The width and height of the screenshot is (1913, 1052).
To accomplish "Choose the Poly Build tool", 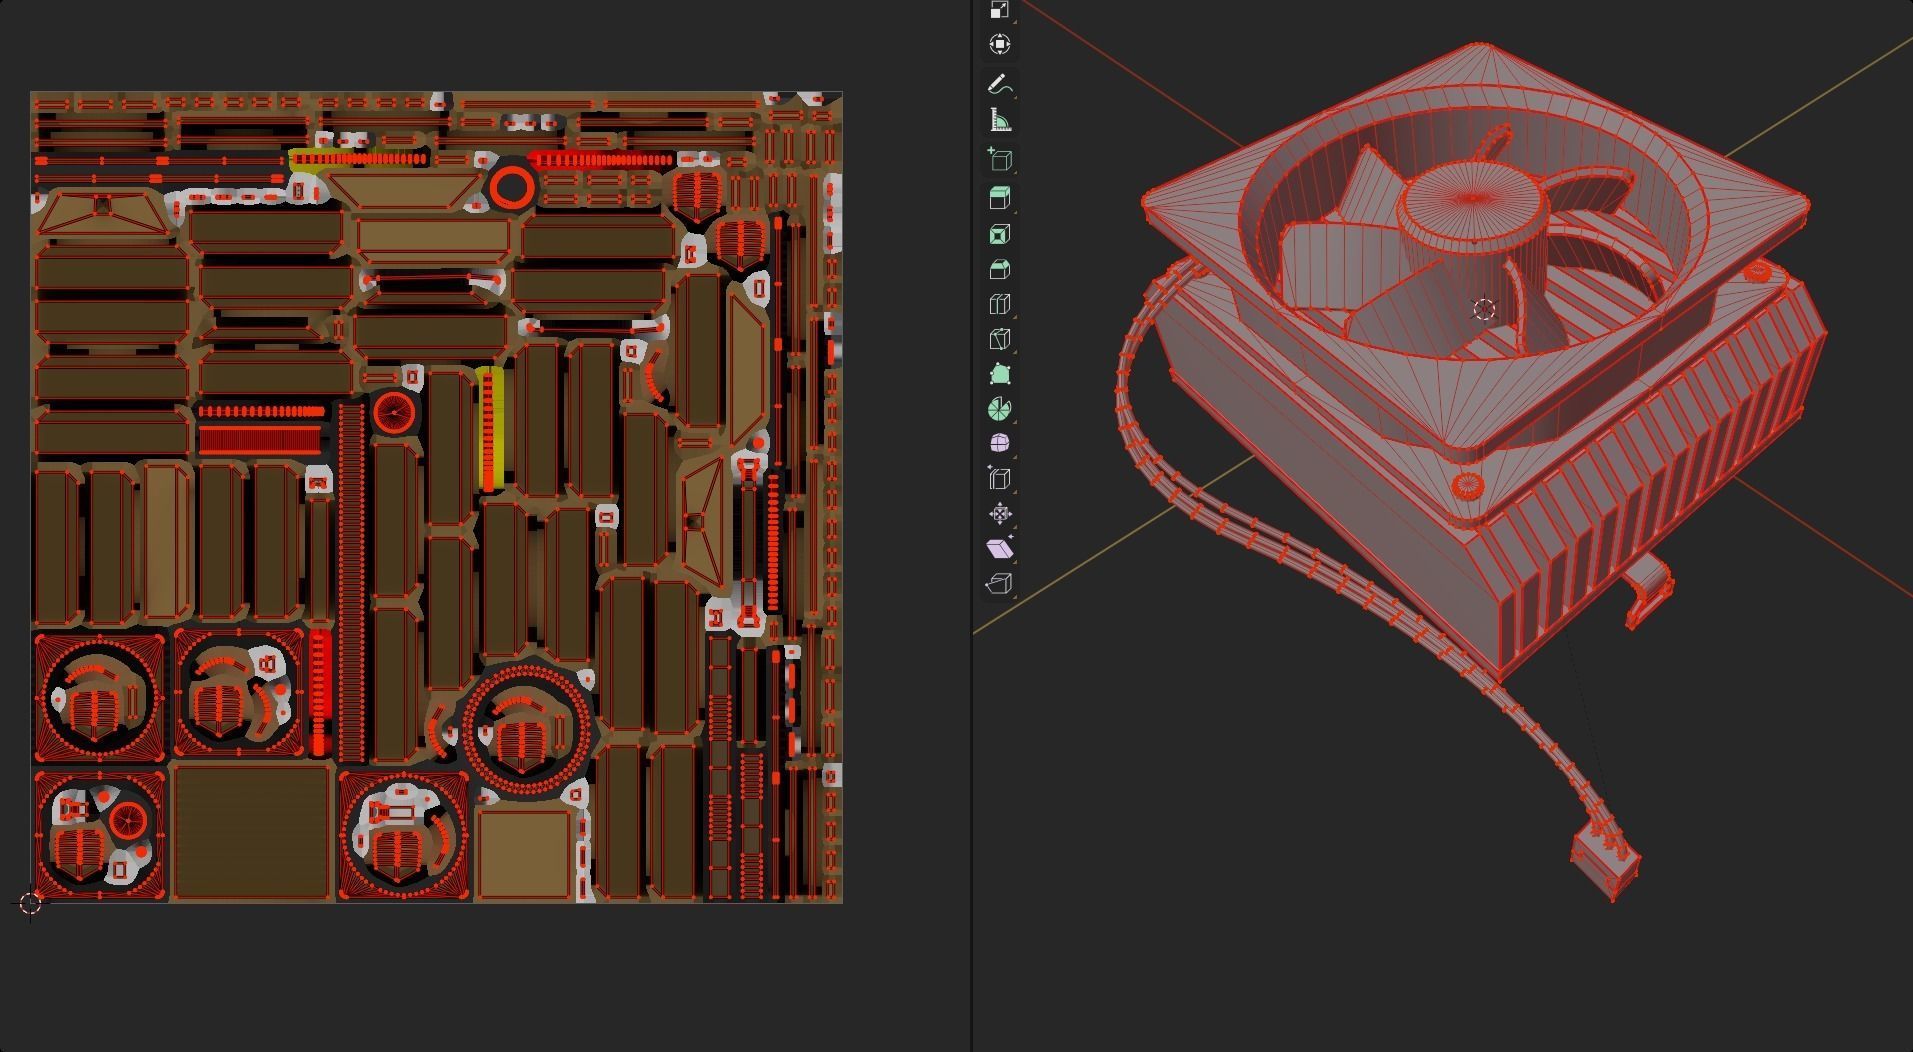I will tap(999, 375).
